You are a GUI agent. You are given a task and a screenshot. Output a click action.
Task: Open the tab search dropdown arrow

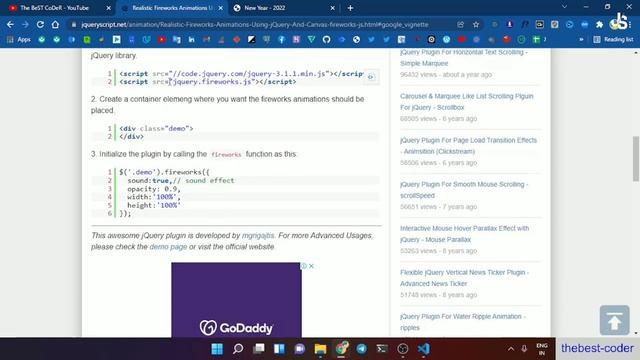[x=564, y=7]
